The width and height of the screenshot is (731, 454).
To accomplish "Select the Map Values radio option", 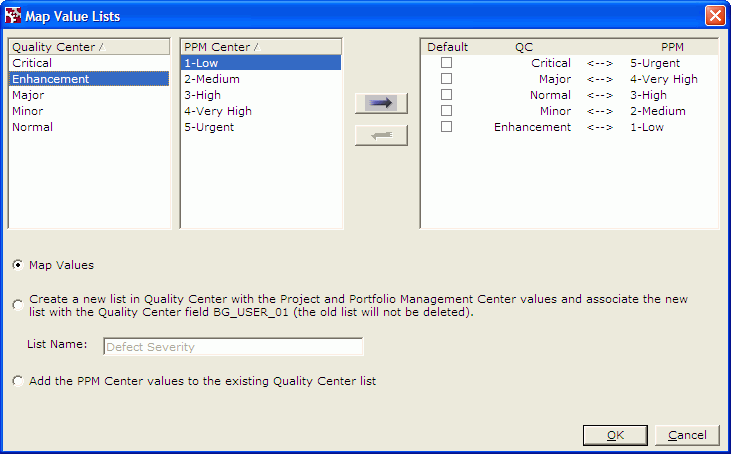I will tap(18, 265).
